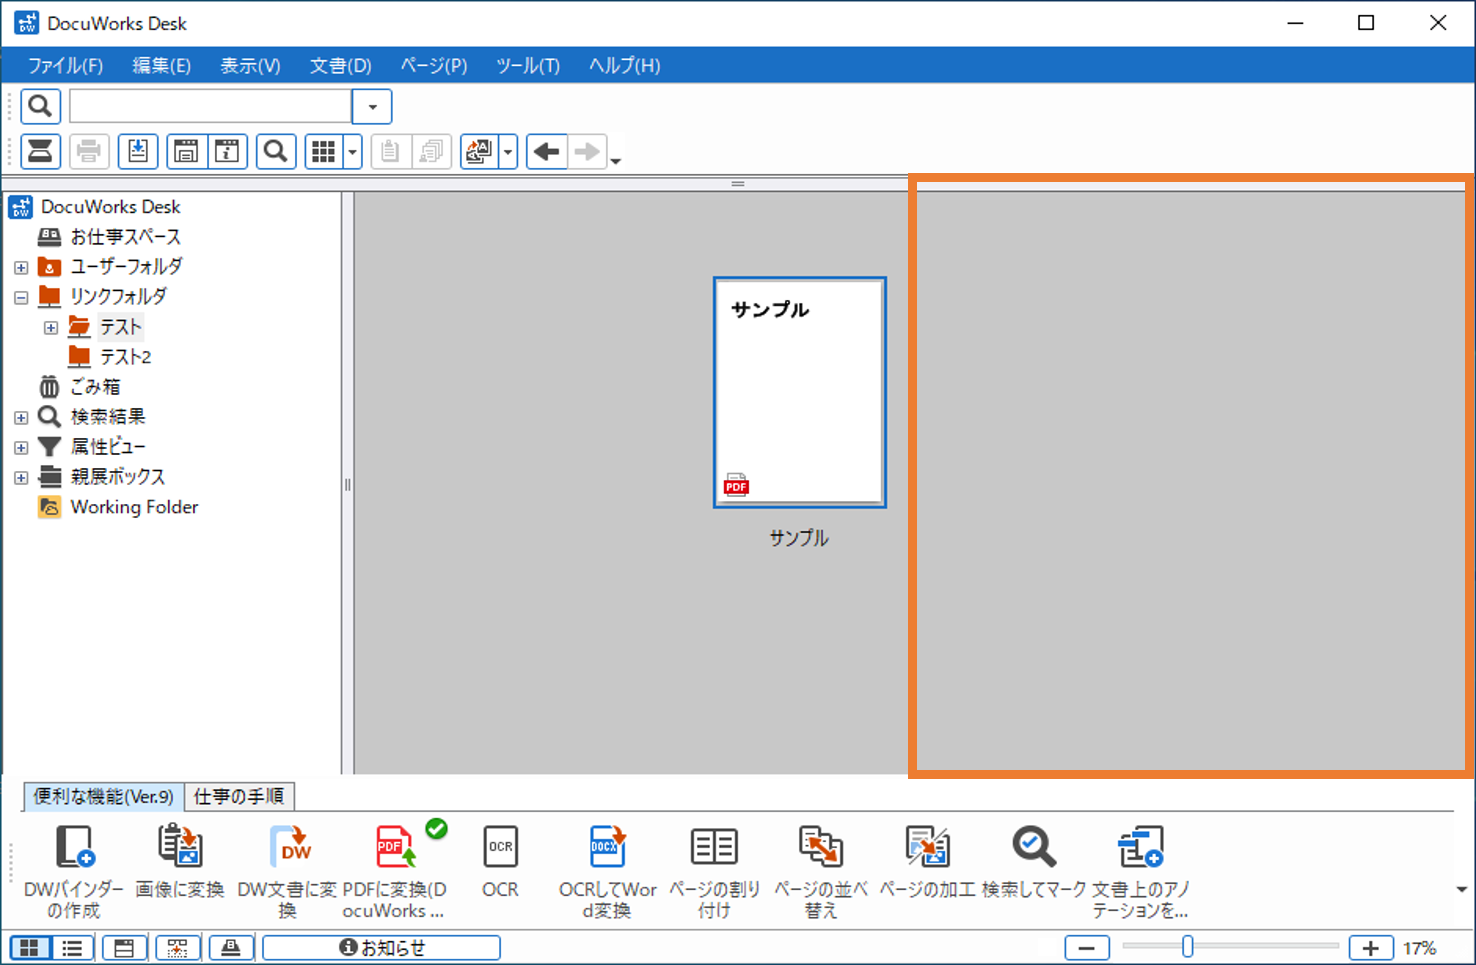Expand the 検索結果 tree node
Screen dimensions: 1476x965
tap(21, 418)
